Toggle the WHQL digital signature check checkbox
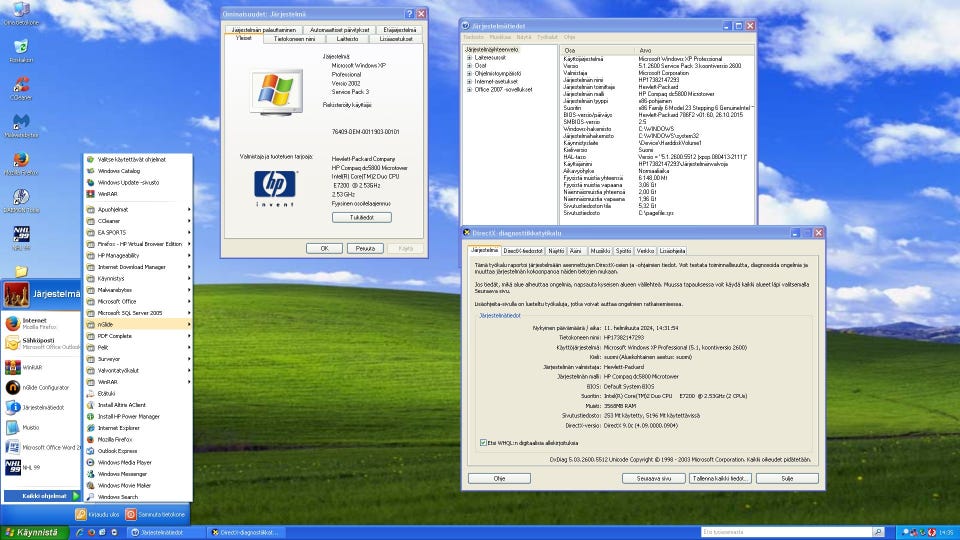This screenshot has width=960, height=540. pyautogui.click(x=484, y=442)
